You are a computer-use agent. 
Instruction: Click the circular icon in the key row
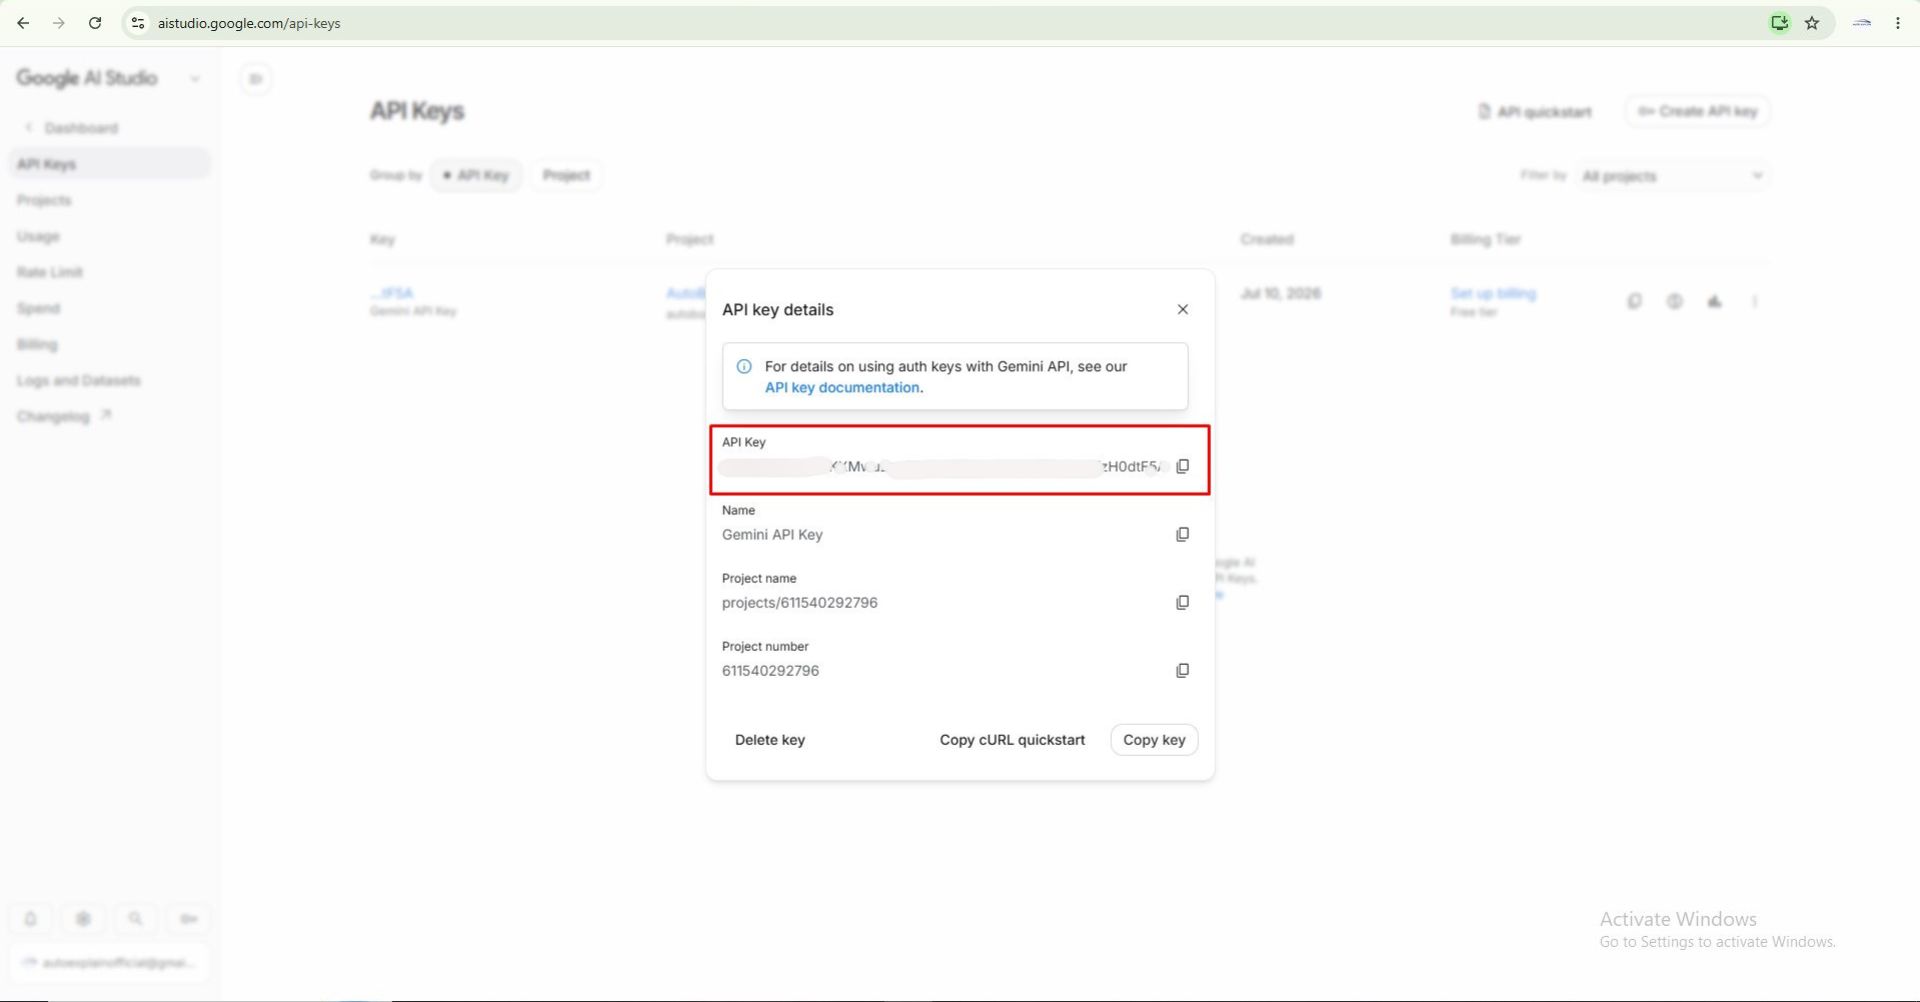point(1674,301)
